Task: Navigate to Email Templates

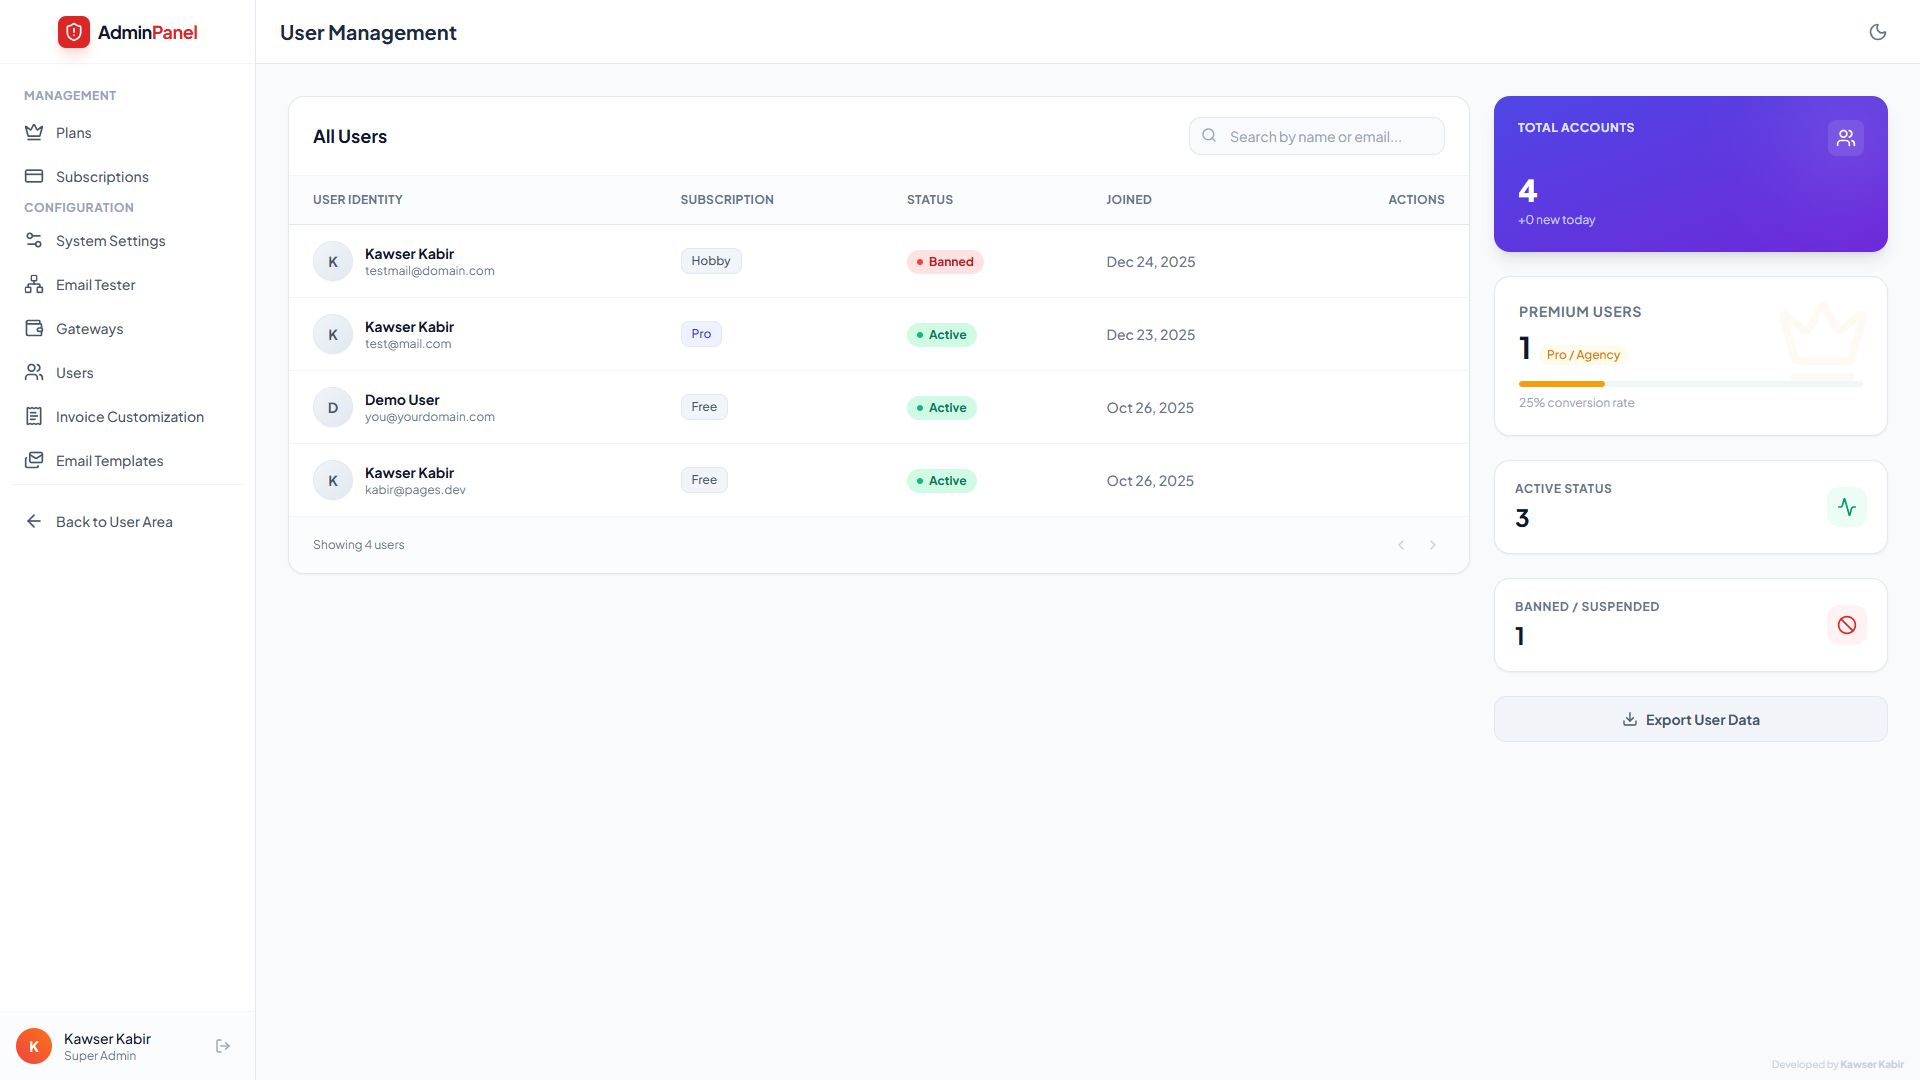Action: click(x=109, y=461)
